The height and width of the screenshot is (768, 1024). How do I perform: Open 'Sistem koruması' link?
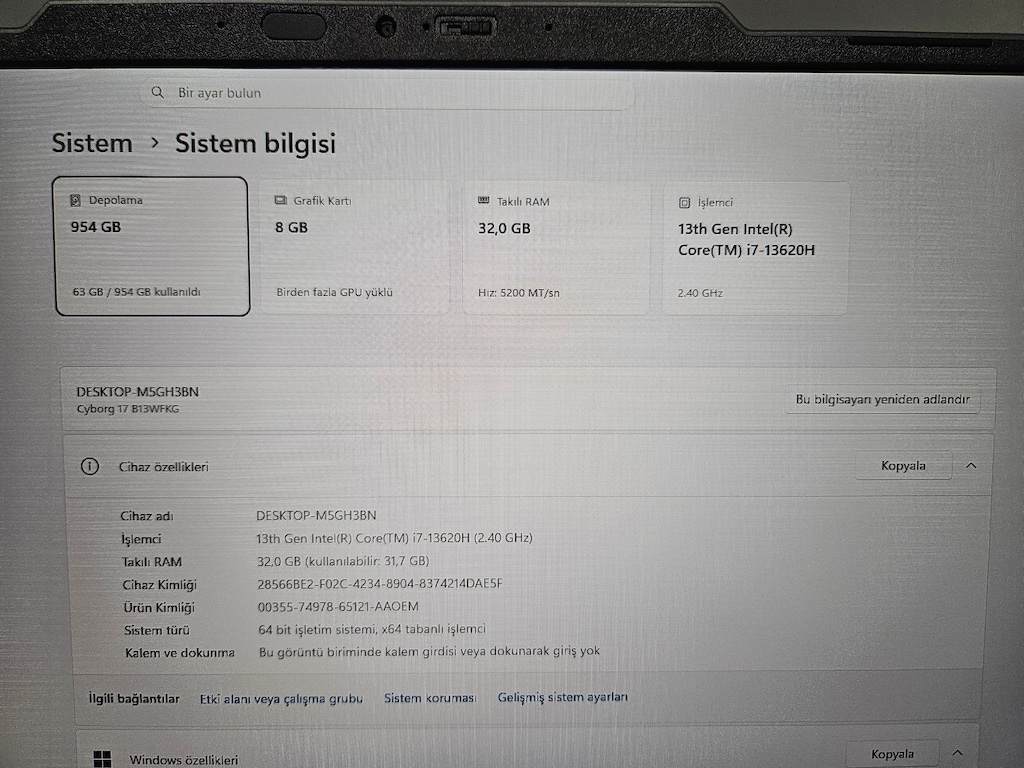pyautogui.click(x=430, y=698)
